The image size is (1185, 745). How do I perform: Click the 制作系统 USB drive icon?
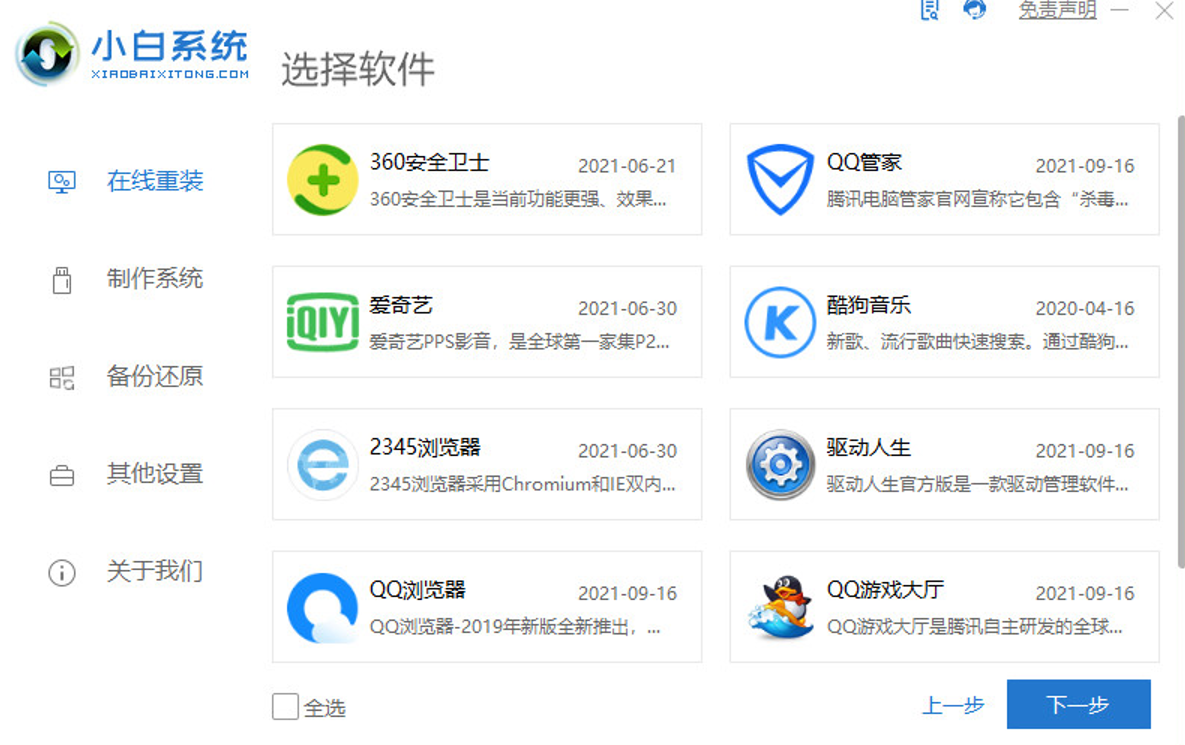tap(62, 279)
